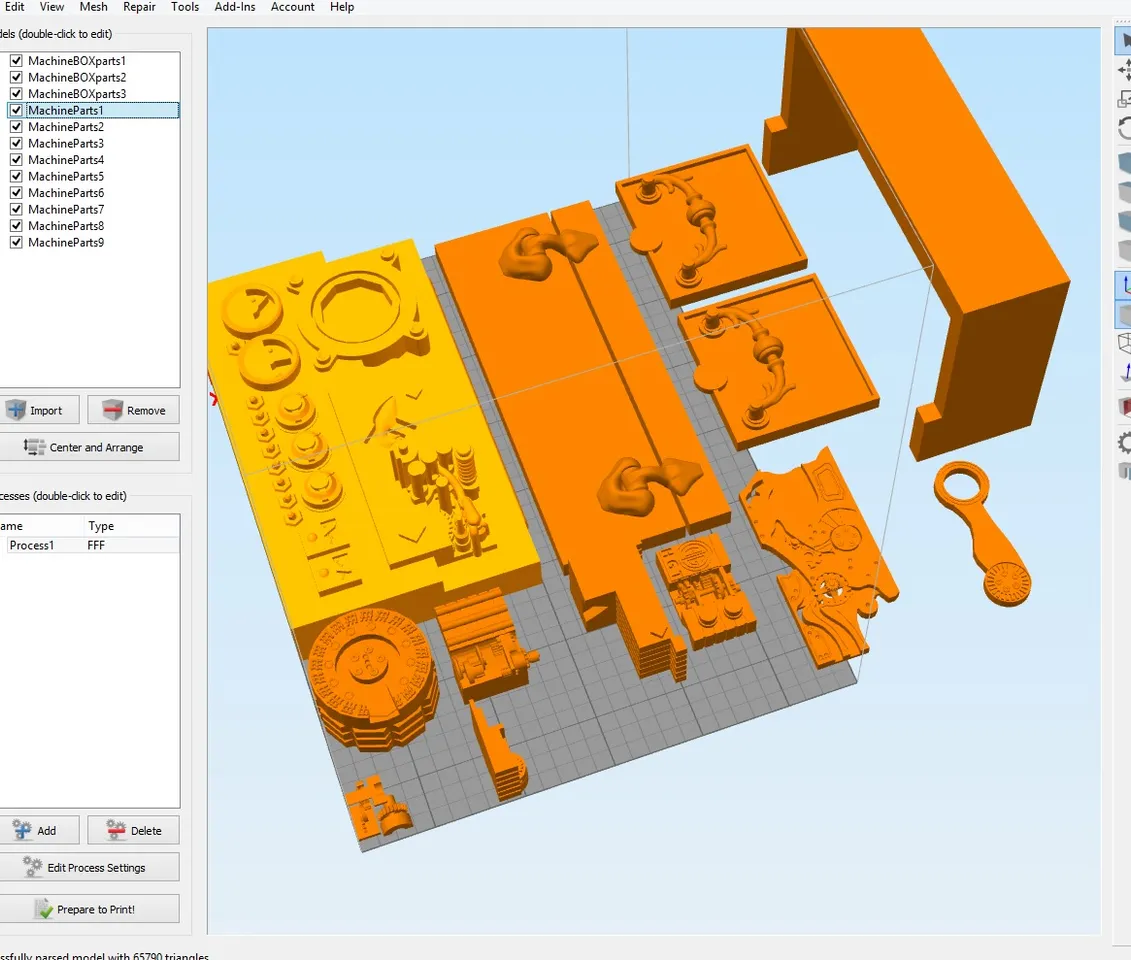1131x960 pixels.
Task: Toggle the MachineParts1 checkbox
Action: [x=16, y=110]
